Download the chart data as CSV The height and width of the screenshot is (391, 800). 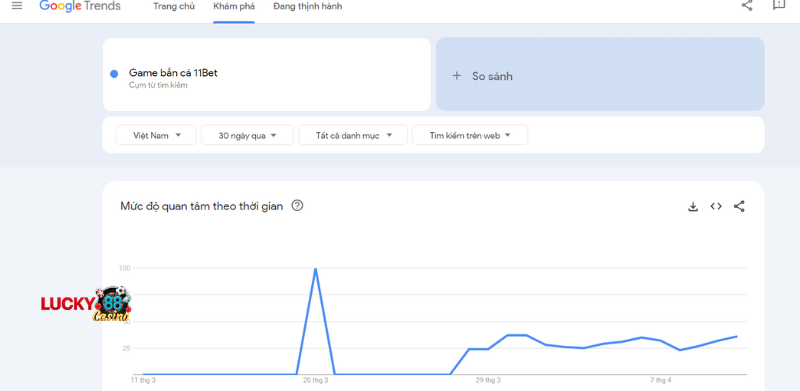pyautogui.click(x=693, y=207)
